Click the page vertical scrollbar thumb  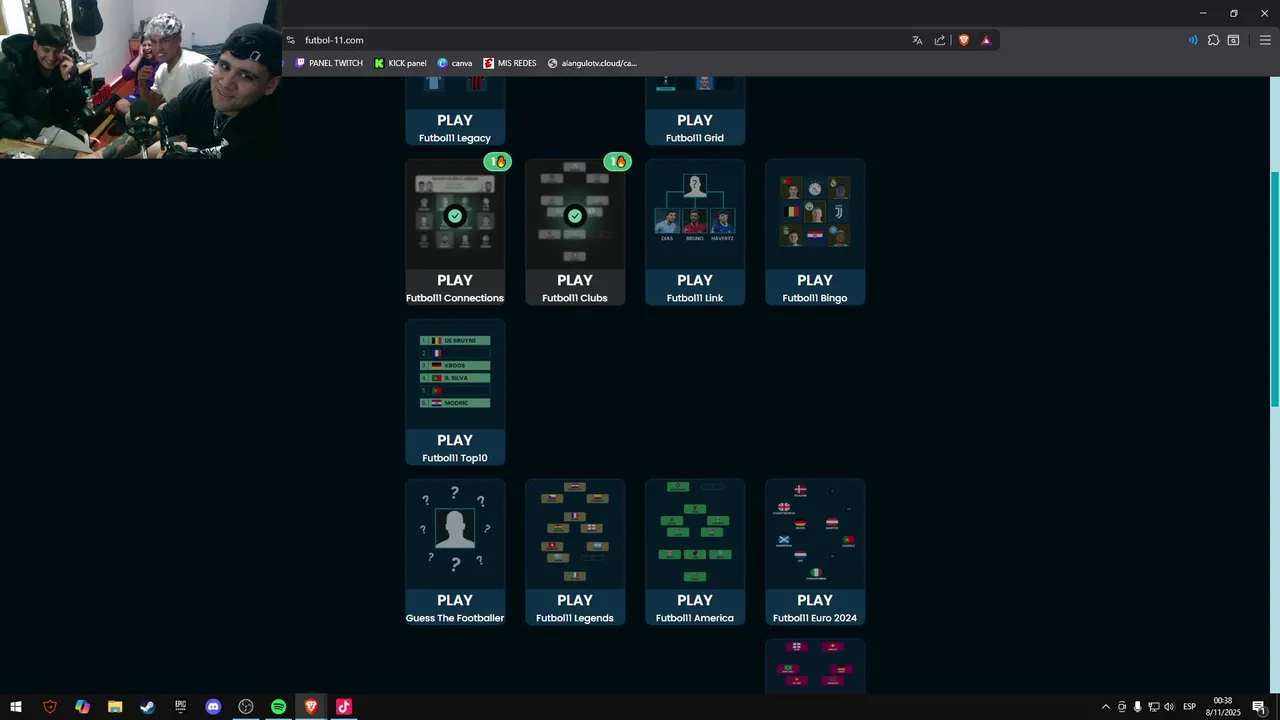(x=1275, y=288)
